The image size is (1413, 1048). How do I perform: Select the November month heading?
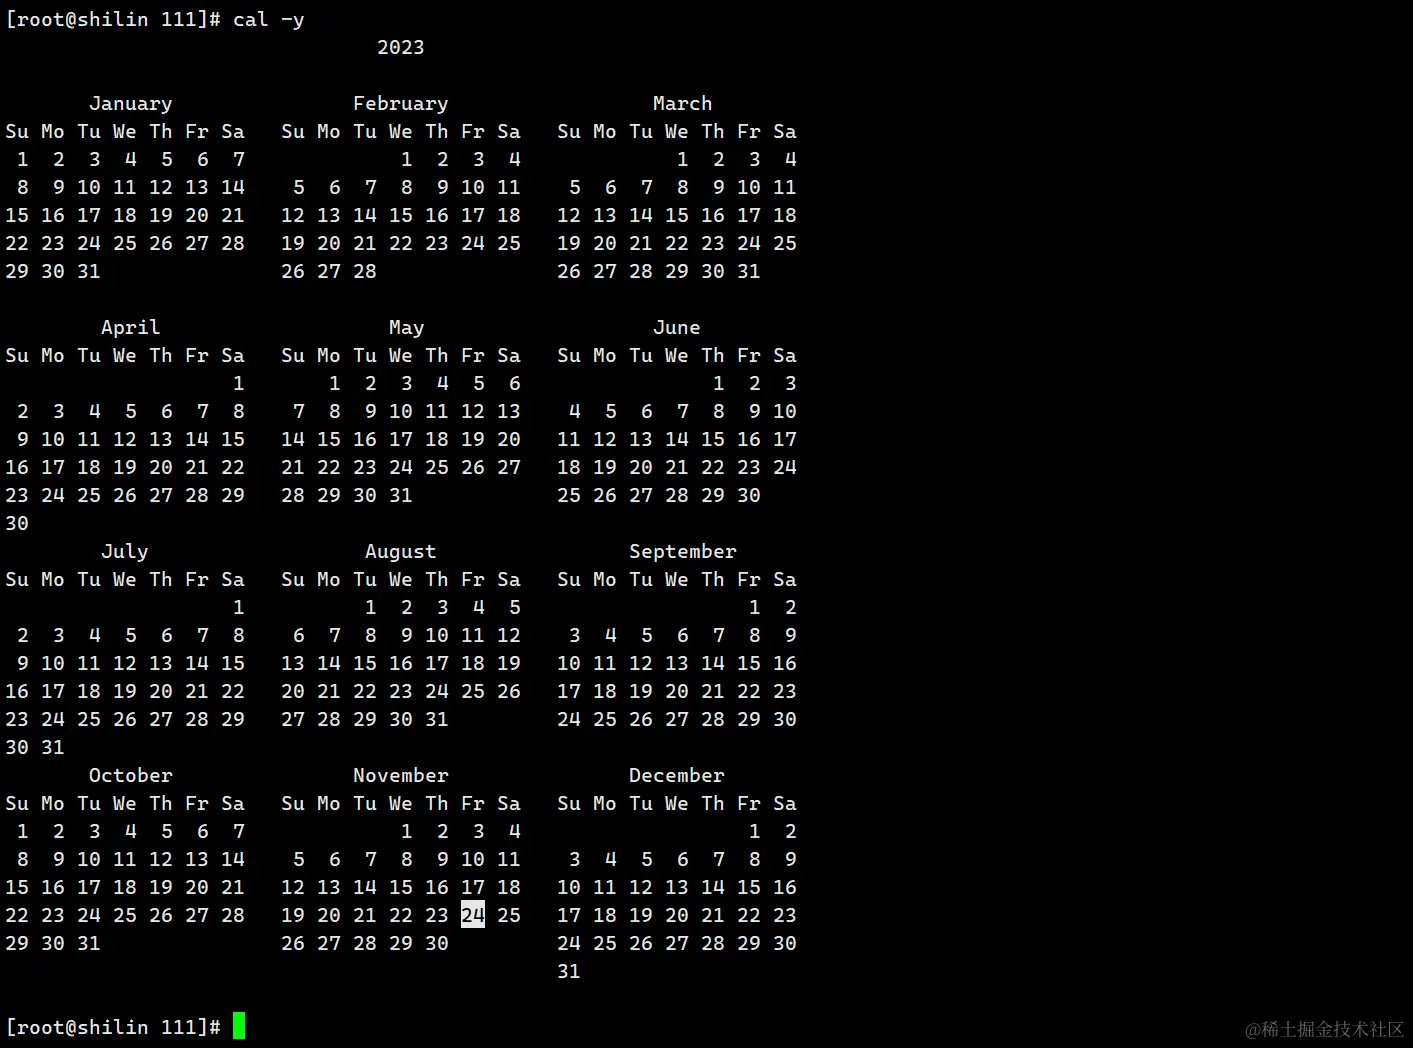pyautogui.click(x=401, y=776)
